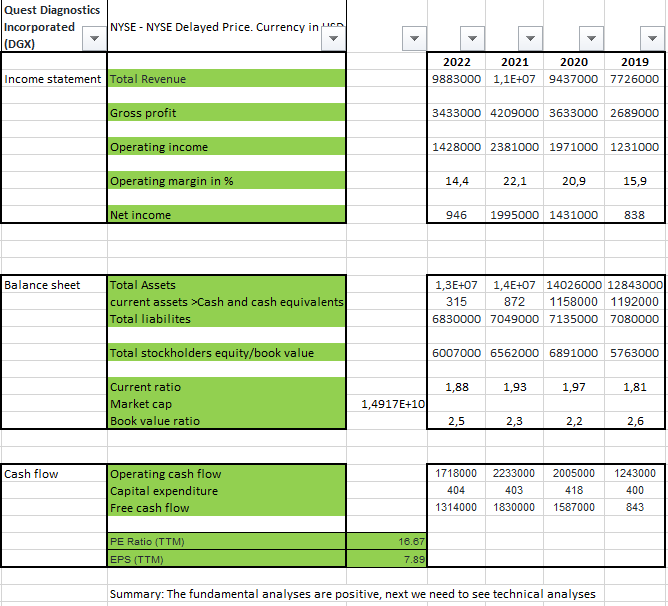Open filter dropdown above 2021 column
668x606 pixels.
coord(530,39)
